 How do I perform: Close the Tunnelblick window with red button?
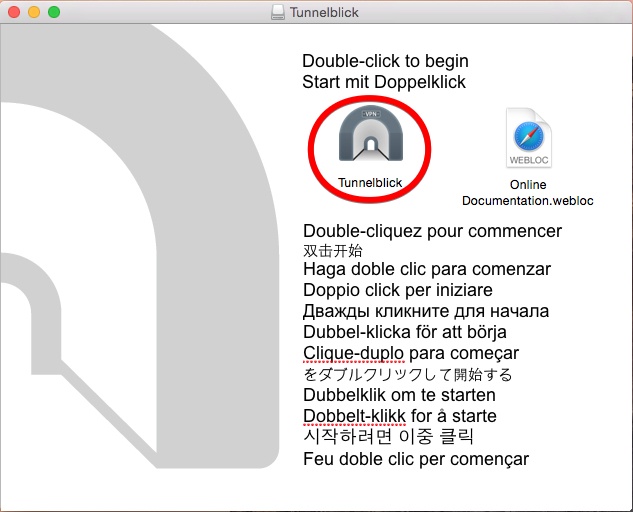(14, 13)
